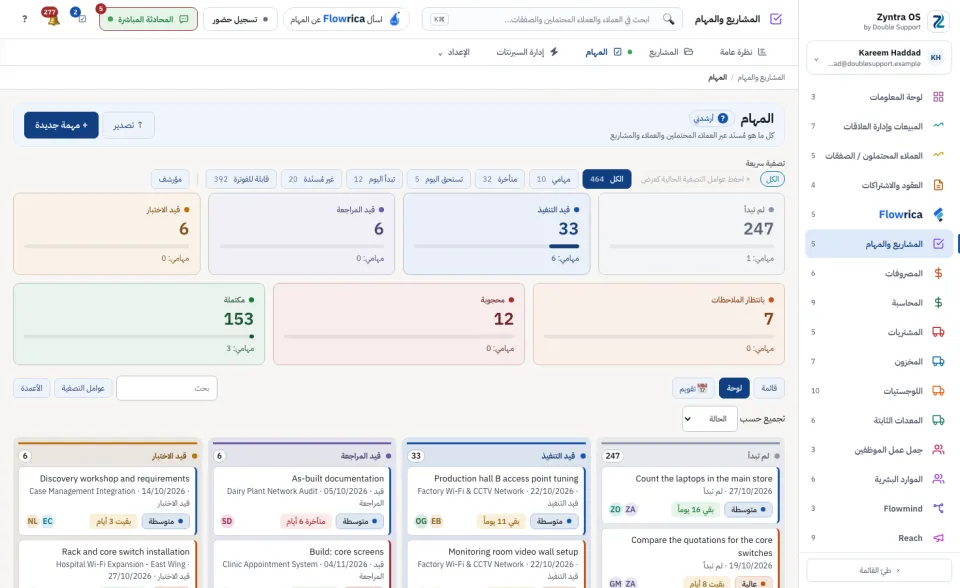Click the help question mark icon
This screenshot has width=960, height=588.
pos(24,19)
